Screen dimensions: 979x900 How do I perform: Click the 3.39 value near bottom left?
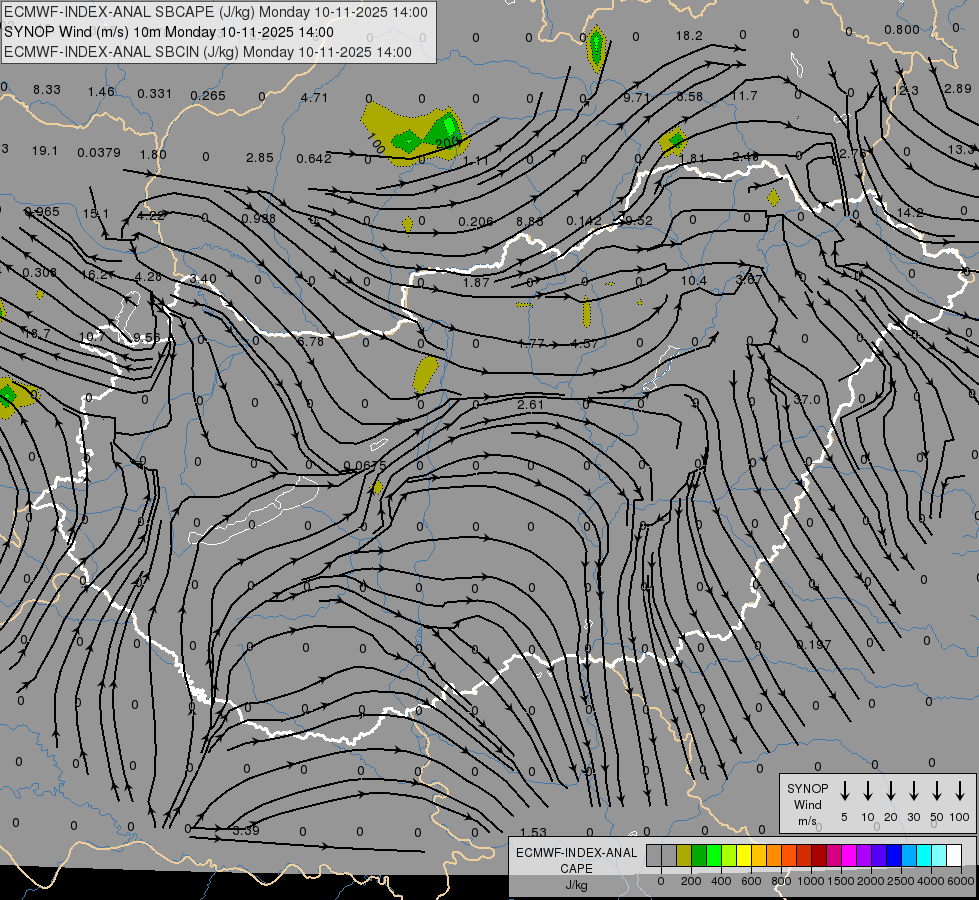point(246,831)
